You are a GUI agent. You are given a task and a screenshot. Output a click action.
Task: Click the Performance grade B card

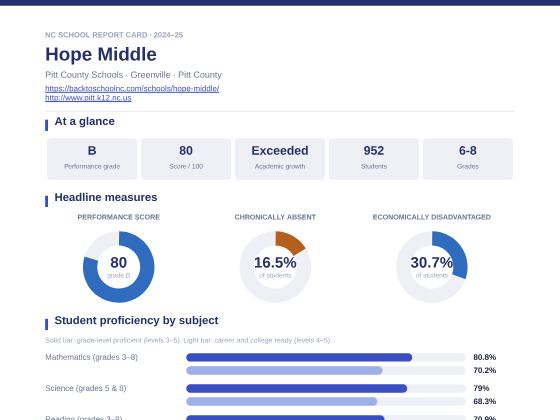click(92, 159)
